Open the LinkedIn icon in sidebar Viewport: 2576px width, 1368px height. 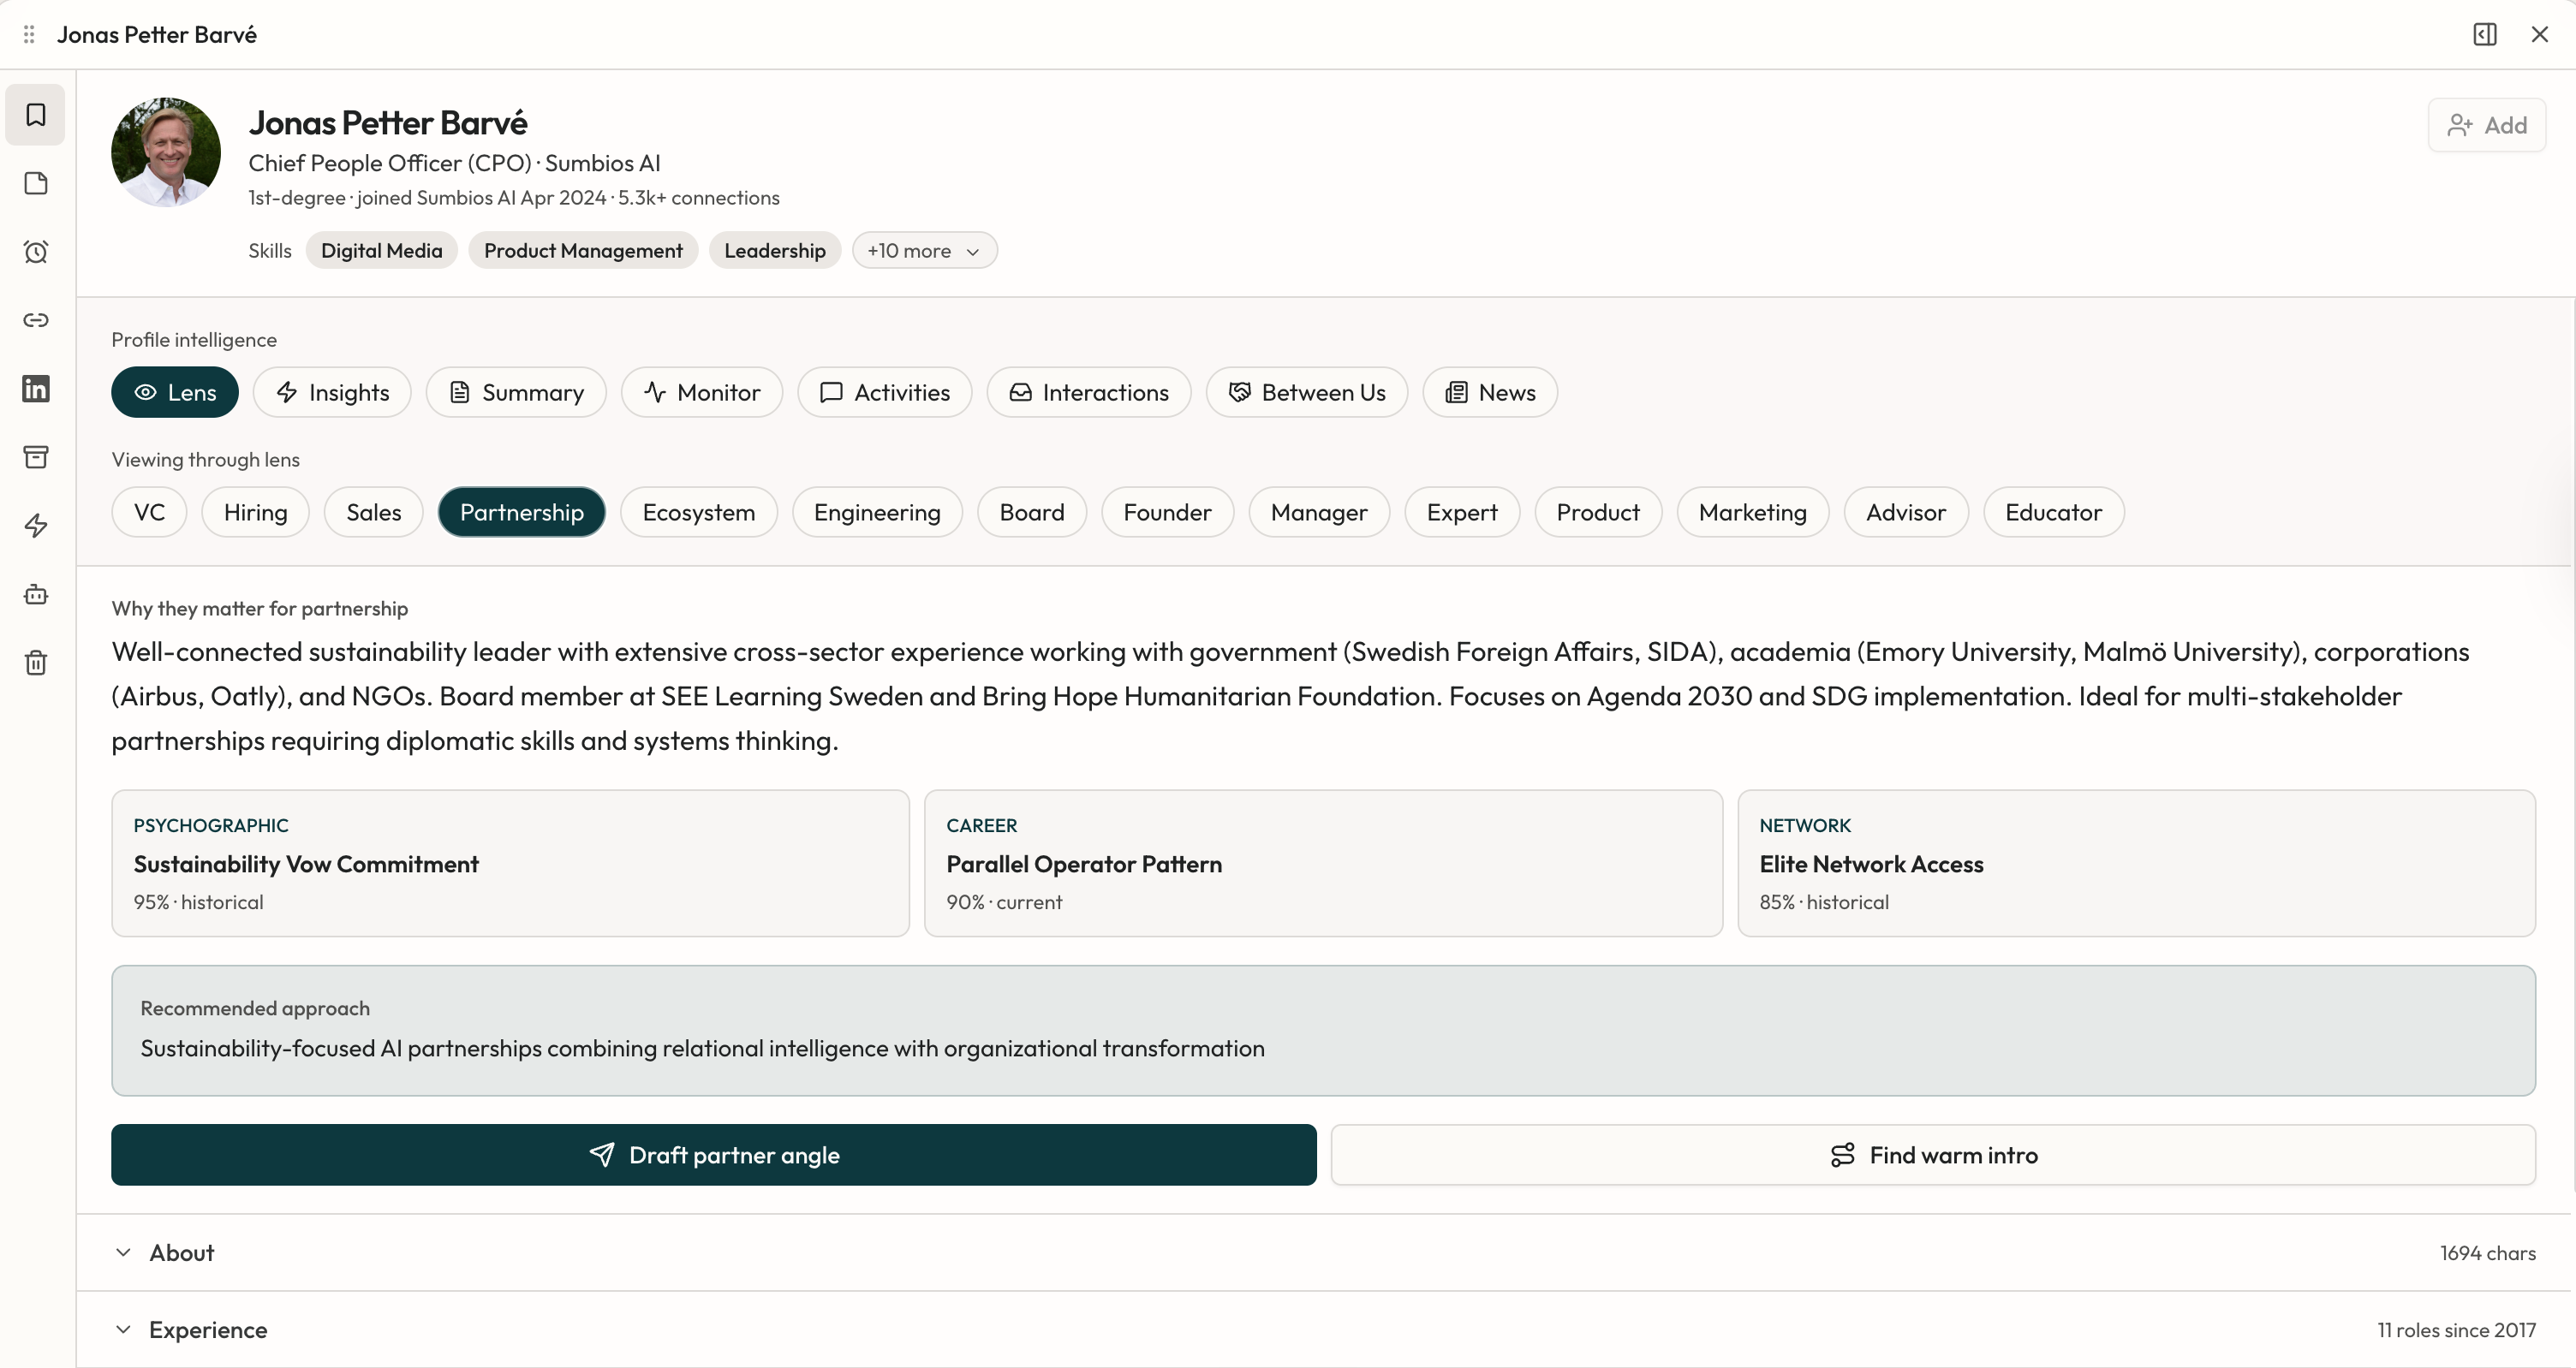tap(36, 389)
